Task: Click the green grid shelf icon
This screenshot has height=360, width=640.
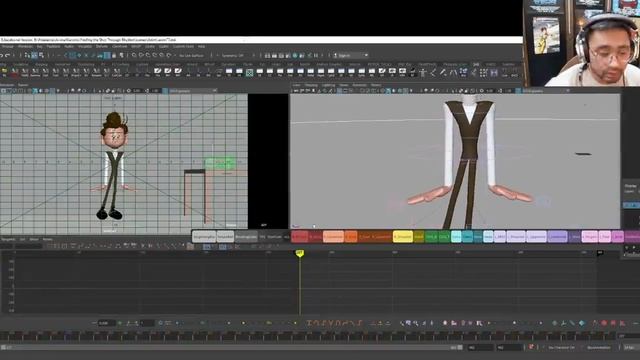Action: (x=249, y=73)
